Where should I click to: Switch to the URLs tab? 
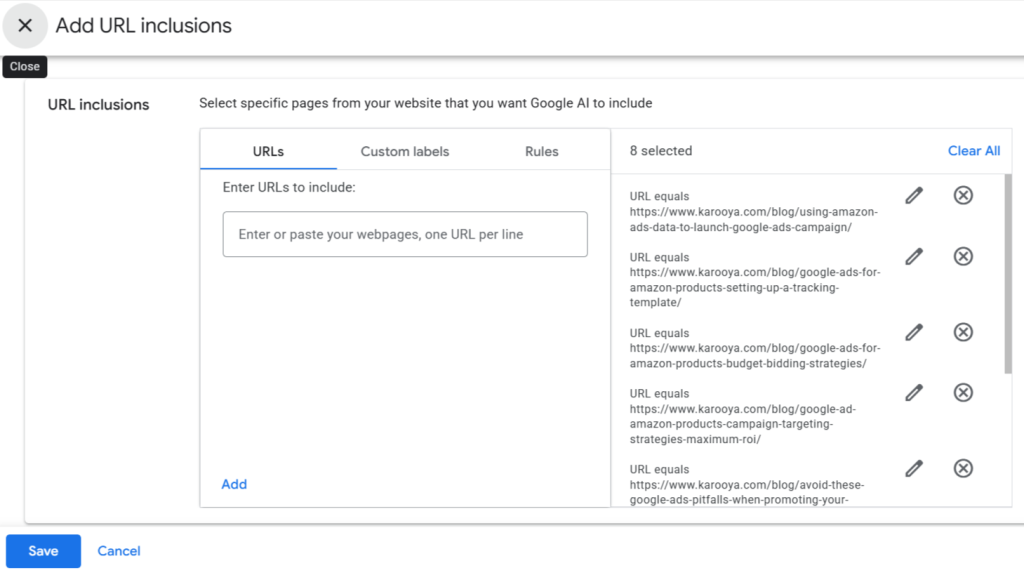tap(268, 151)
